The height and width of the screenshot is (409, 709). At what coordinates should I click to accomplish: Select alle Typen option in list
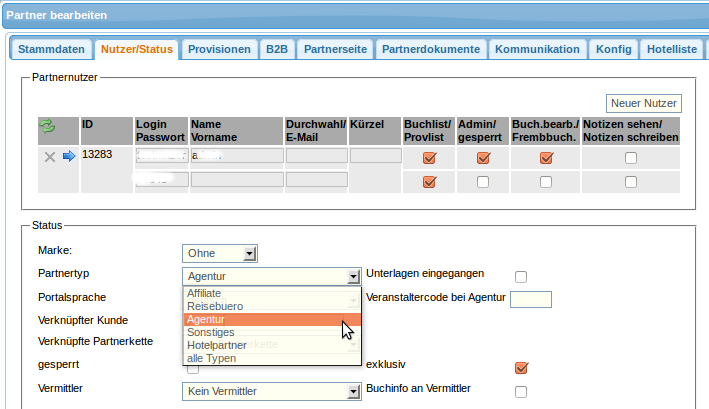pyautogui.click(x=212, y=358)
